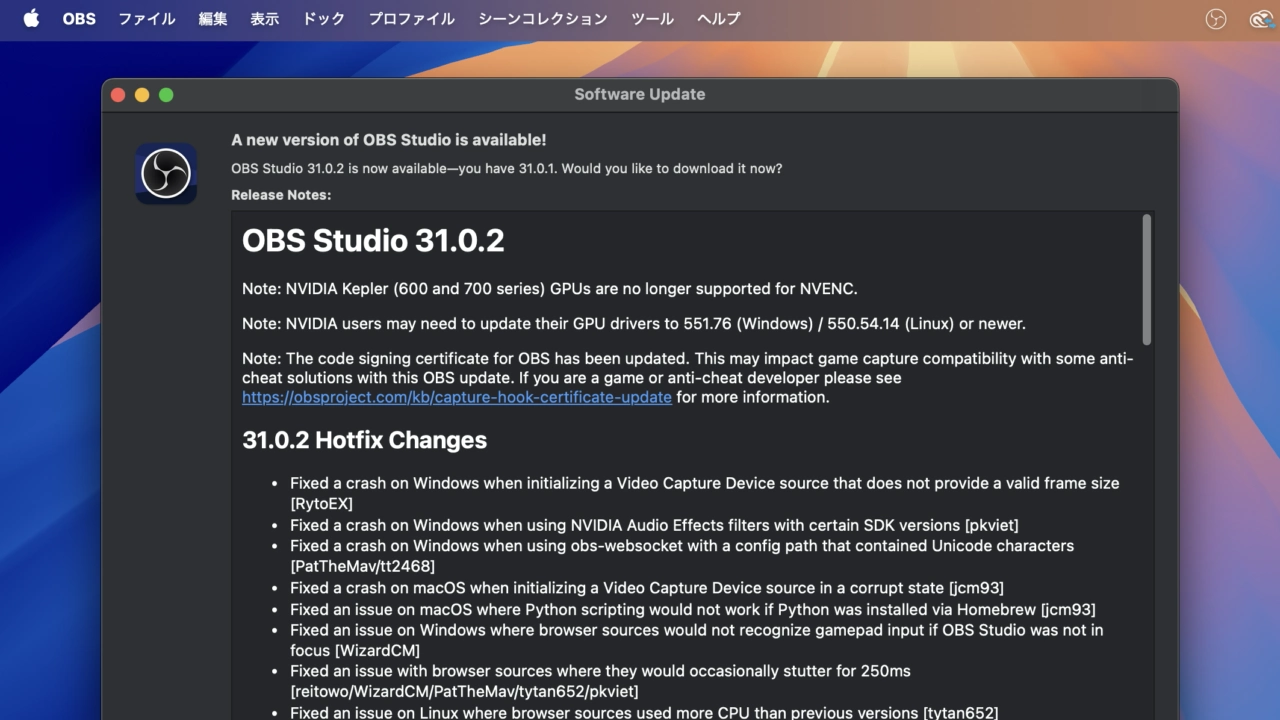
Task: Open the OBS application menu
Action: (79, 19)
